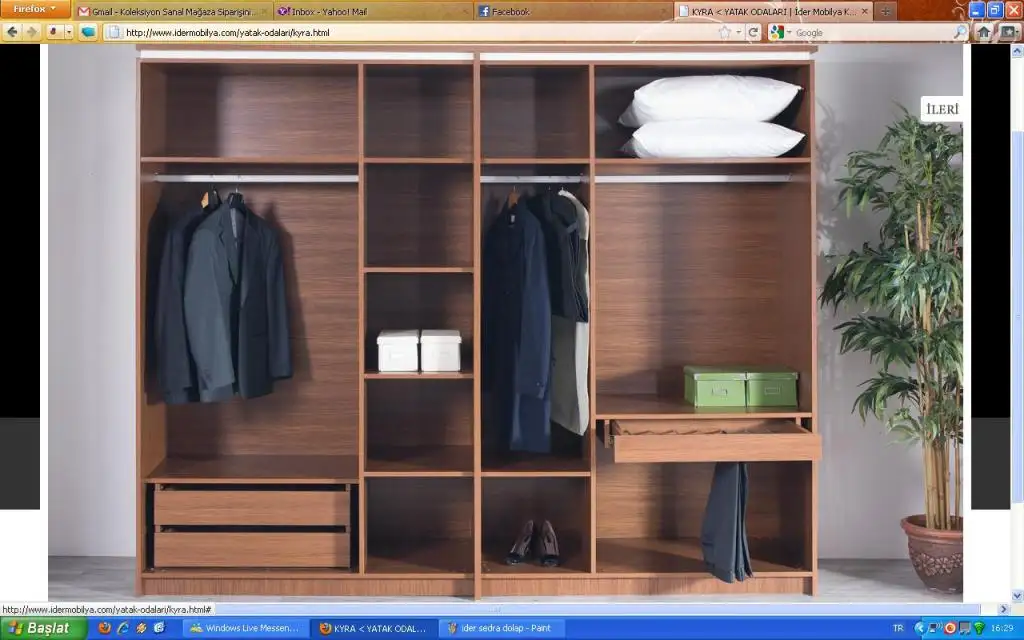Open Windows Live Messenger from taskbar

(x=246, y=628)
